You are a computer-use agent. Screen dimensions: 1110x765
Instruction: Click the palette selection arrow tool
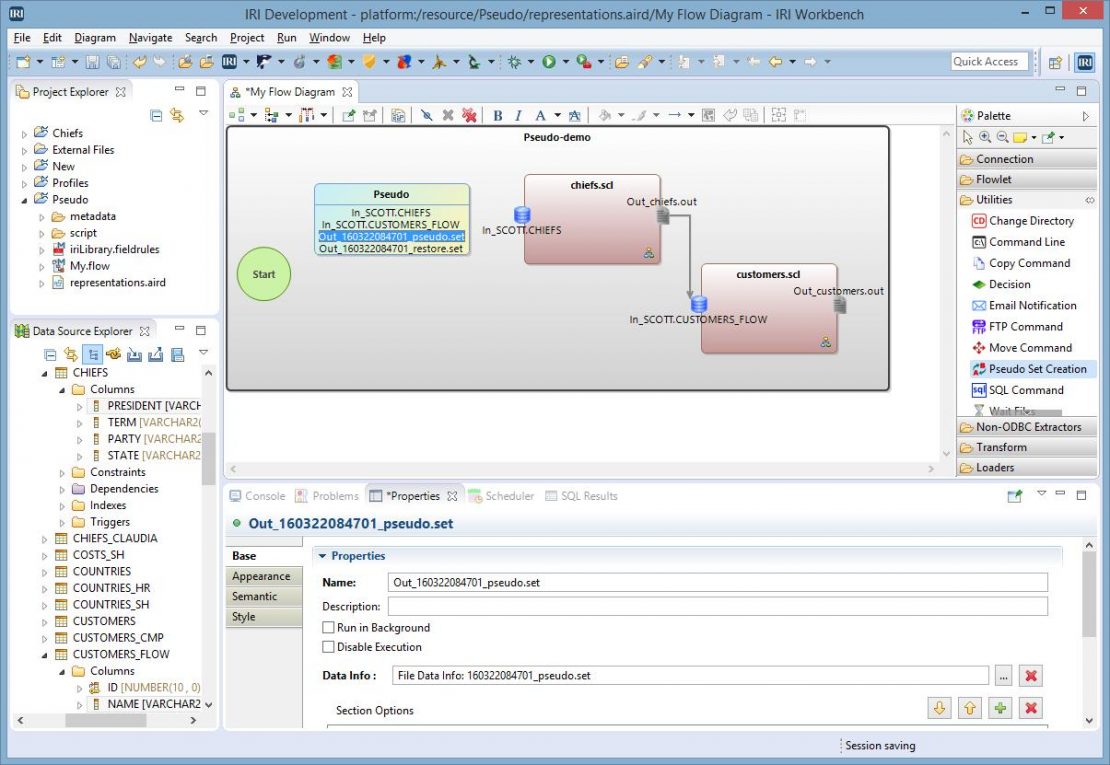click(968, 137)
